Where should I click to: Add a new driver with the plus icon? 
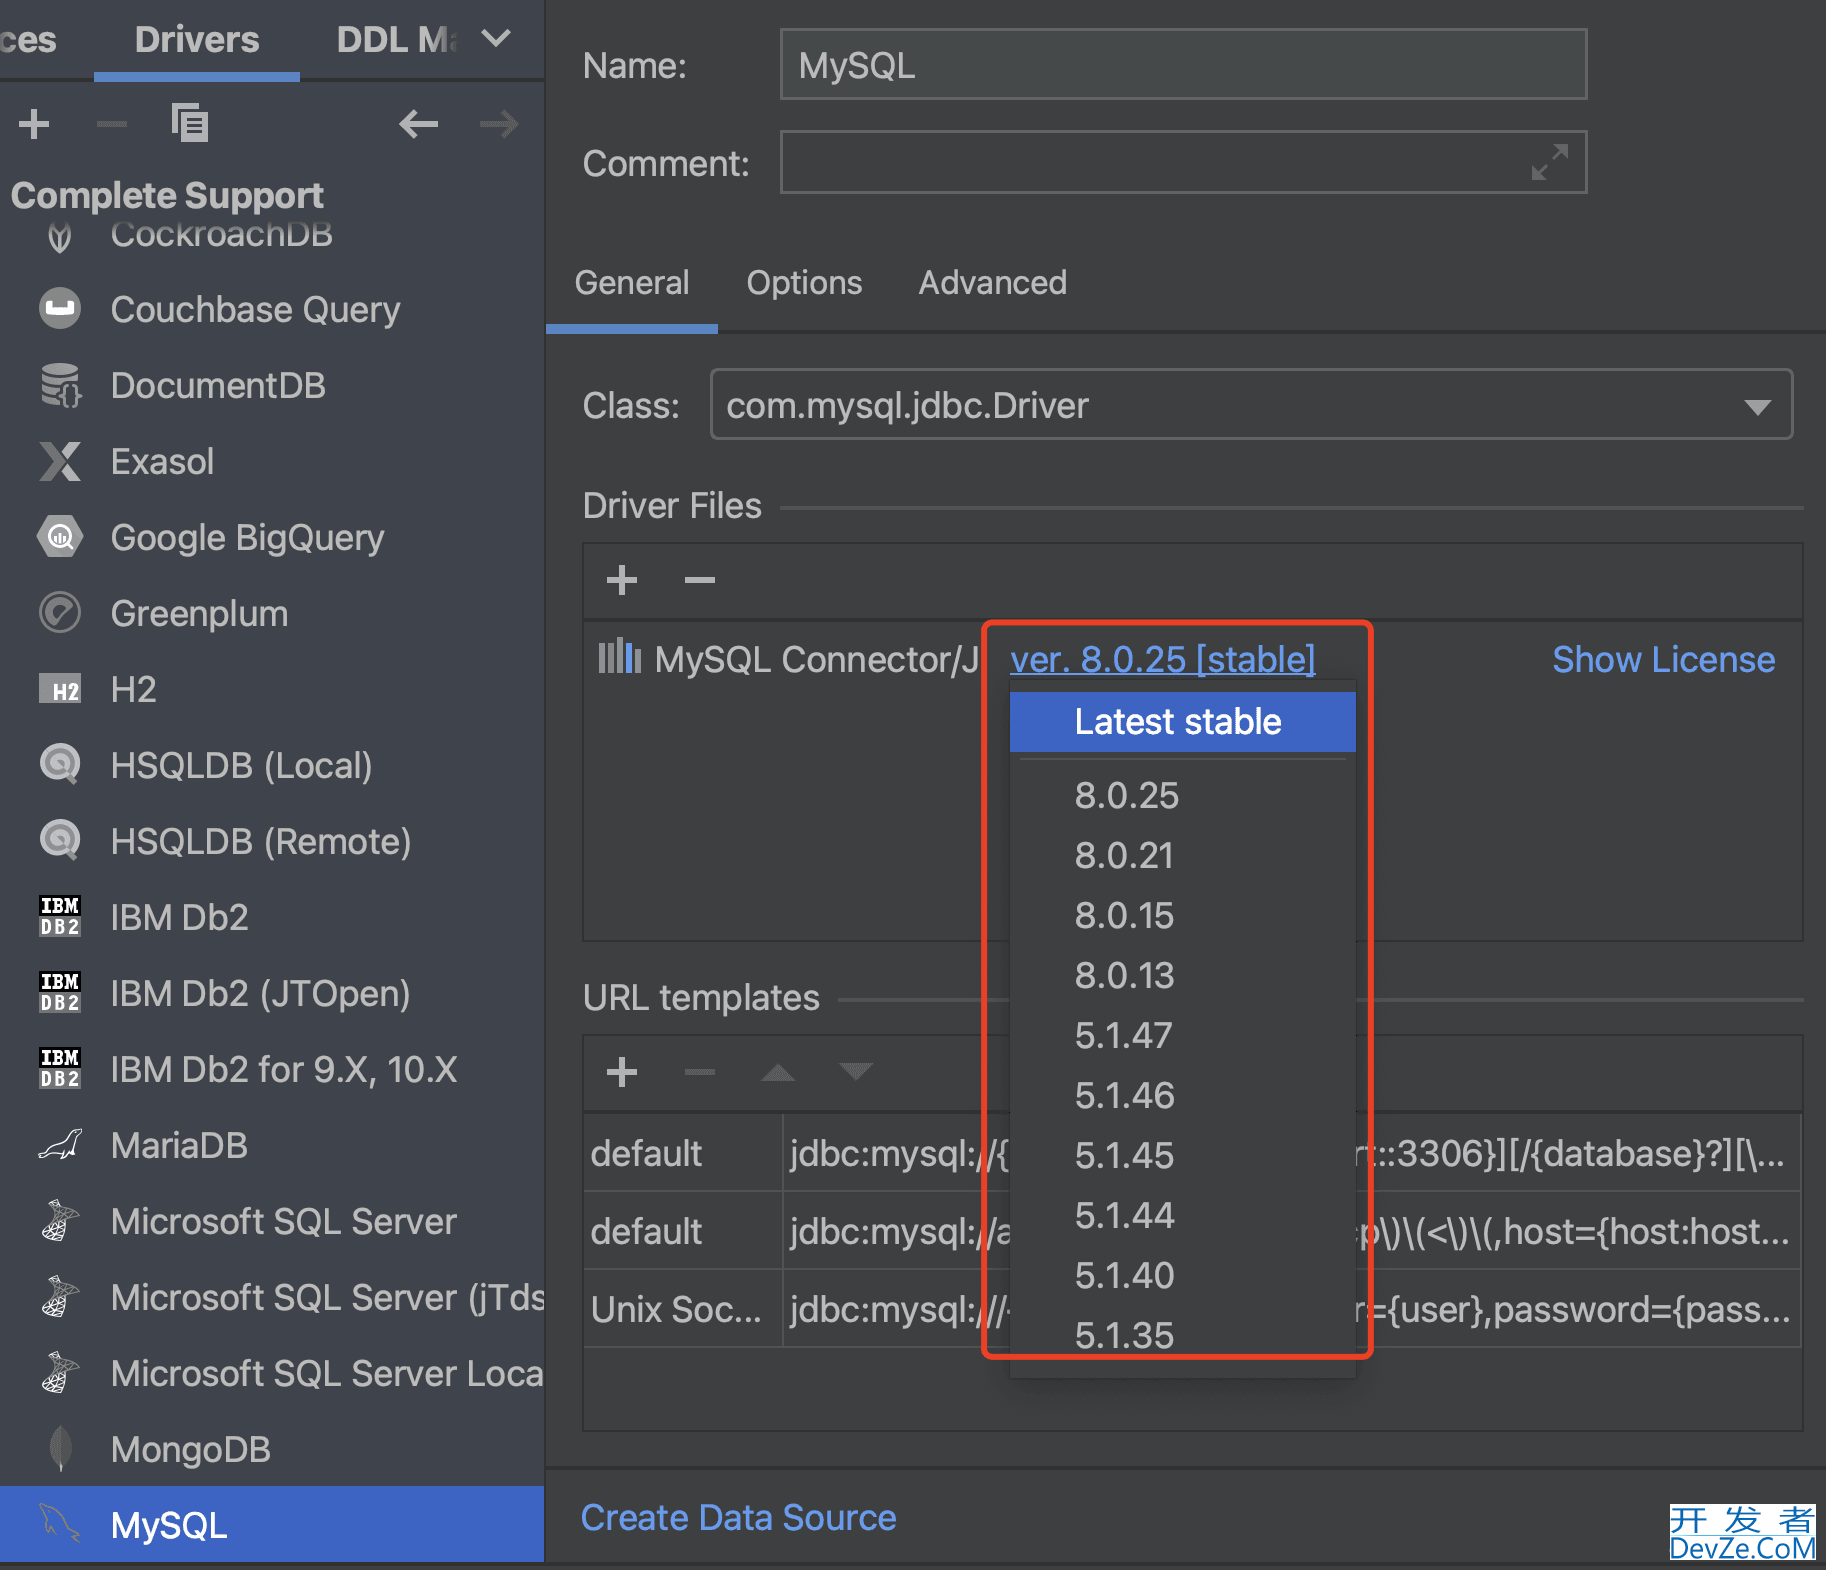click(x=34, y=124)
